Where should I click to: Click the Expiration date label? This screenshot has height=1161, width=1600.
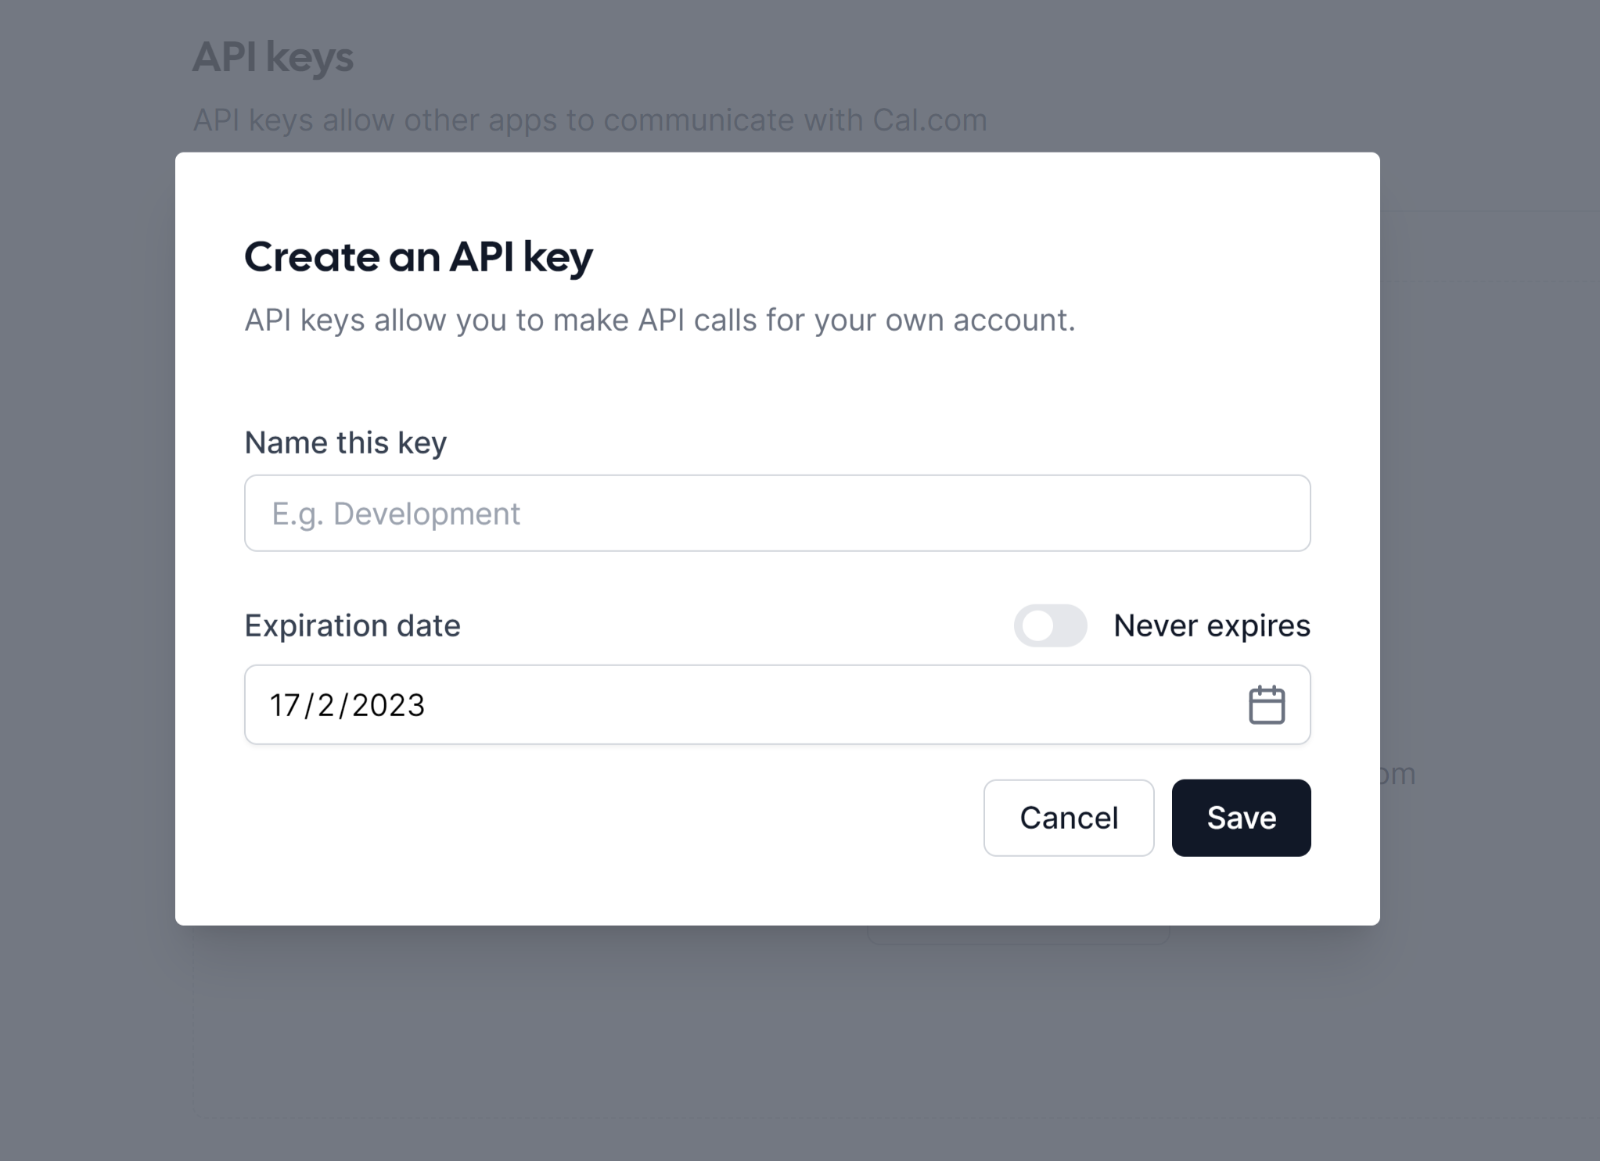[x=353, y=626]
